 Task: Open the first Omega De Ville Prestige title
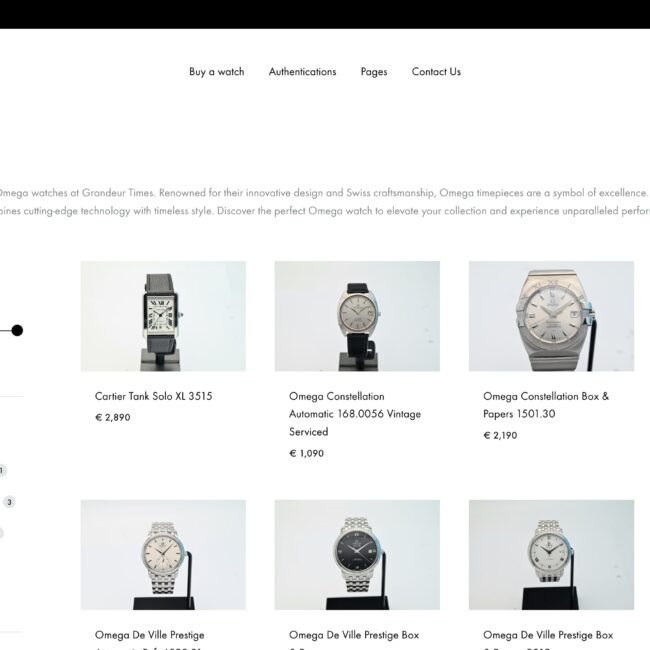point(150,635)
